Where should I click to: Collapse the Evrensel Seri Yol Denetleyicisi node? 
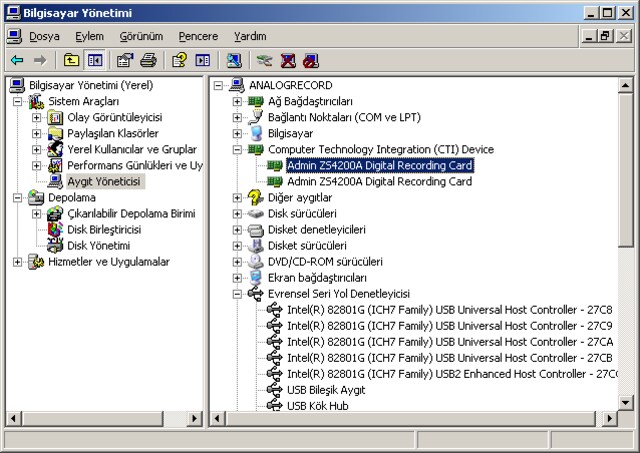[237, 294]
